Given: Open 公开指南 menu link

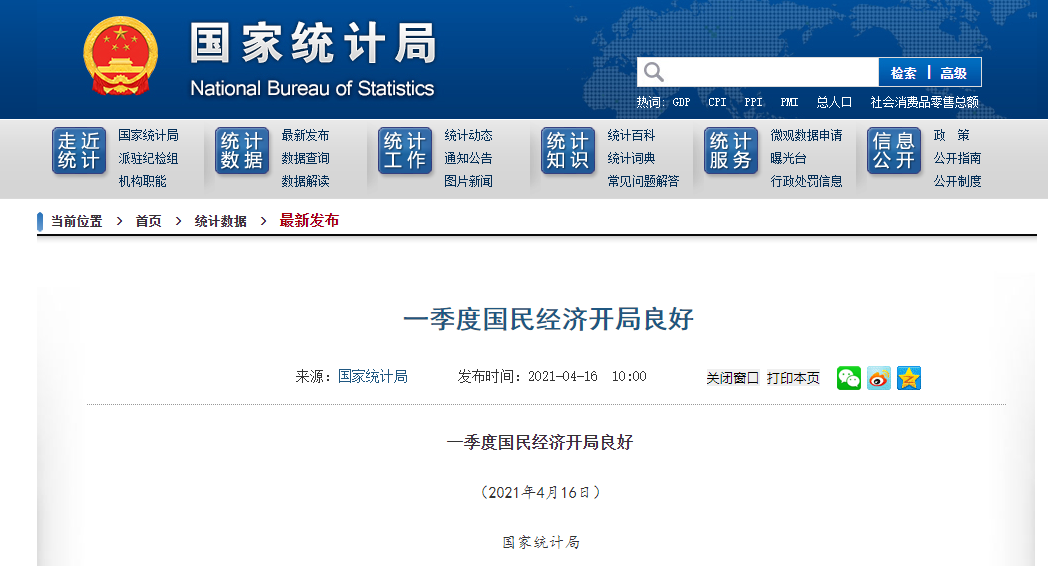Looking at the screenshot, I should tap(958, 158).
